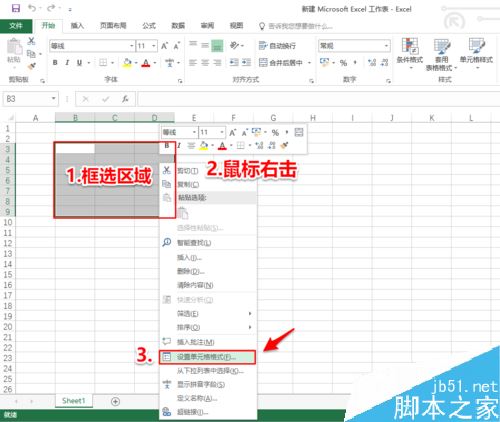
Task: Click the Name Box showing B3
Action: coord(30,99)
